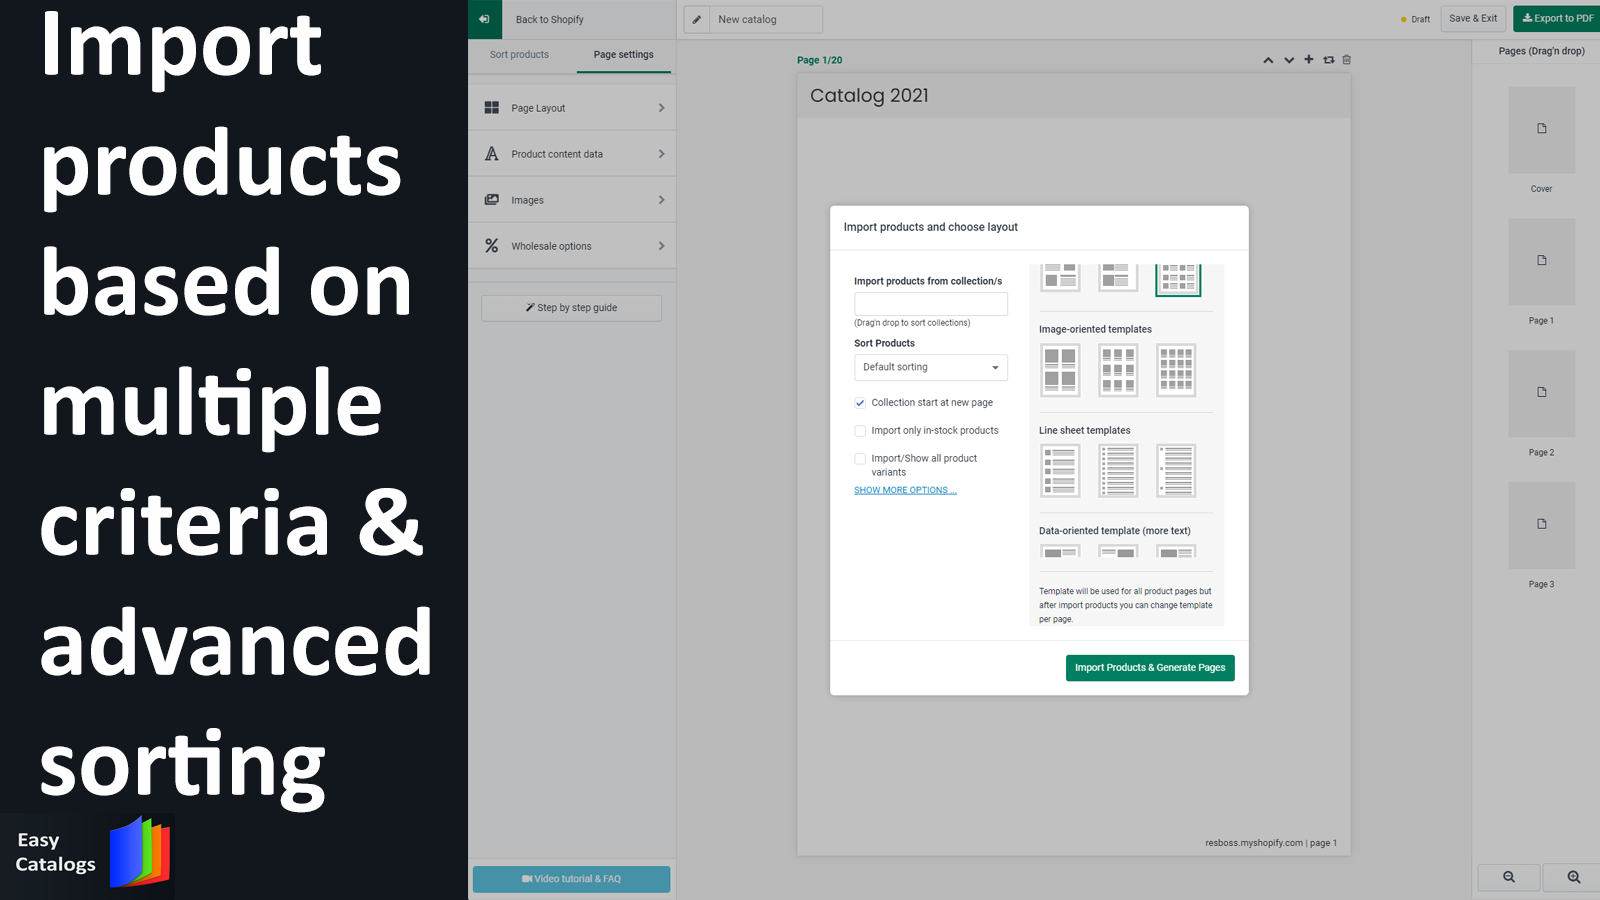
Task: Click the Back to Shopify arrow icon
Action: [485, 19]
